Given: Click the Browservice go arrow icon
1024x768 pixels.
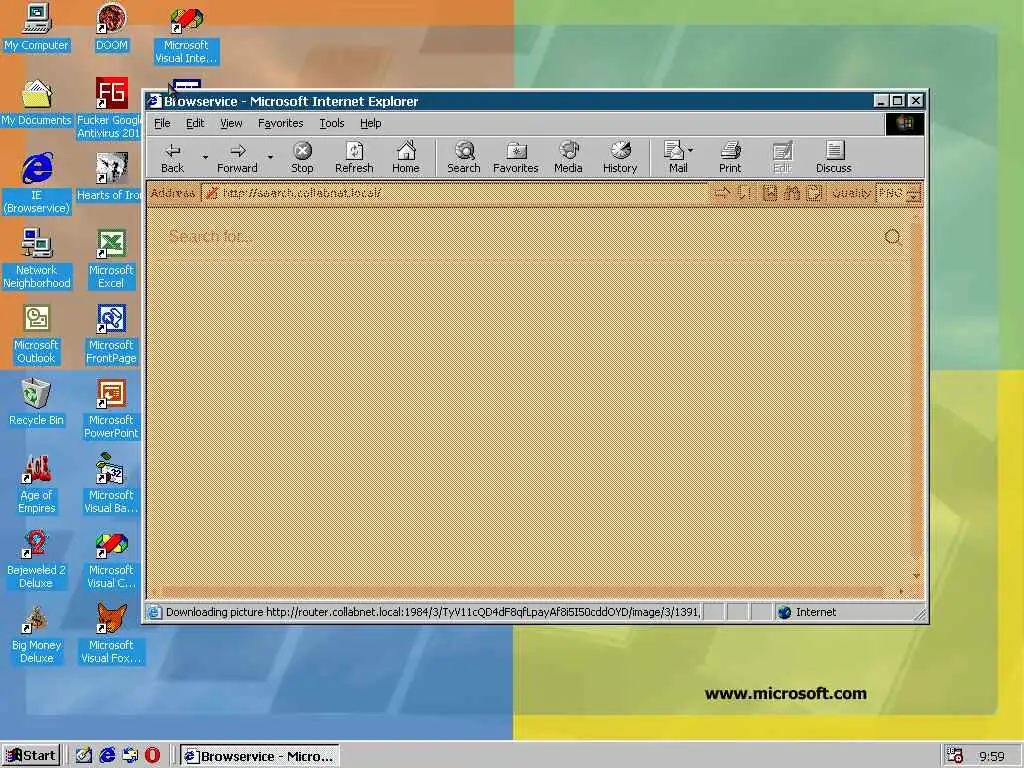Looking at the screenshot, I should 722,193.
